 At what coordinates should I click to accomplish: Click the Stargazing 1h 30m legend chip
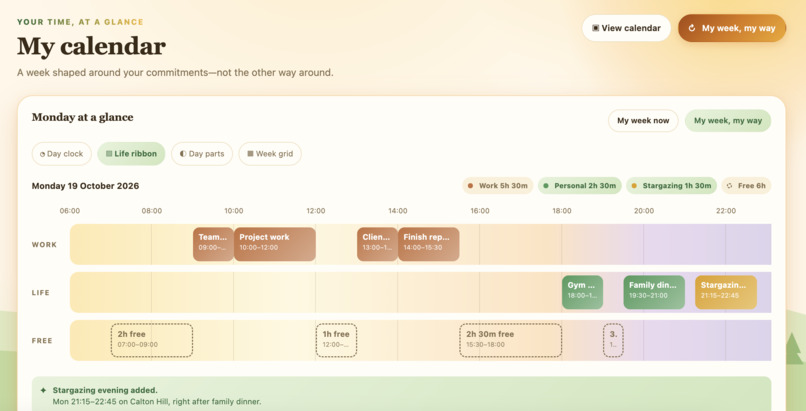tap(671, 186)
